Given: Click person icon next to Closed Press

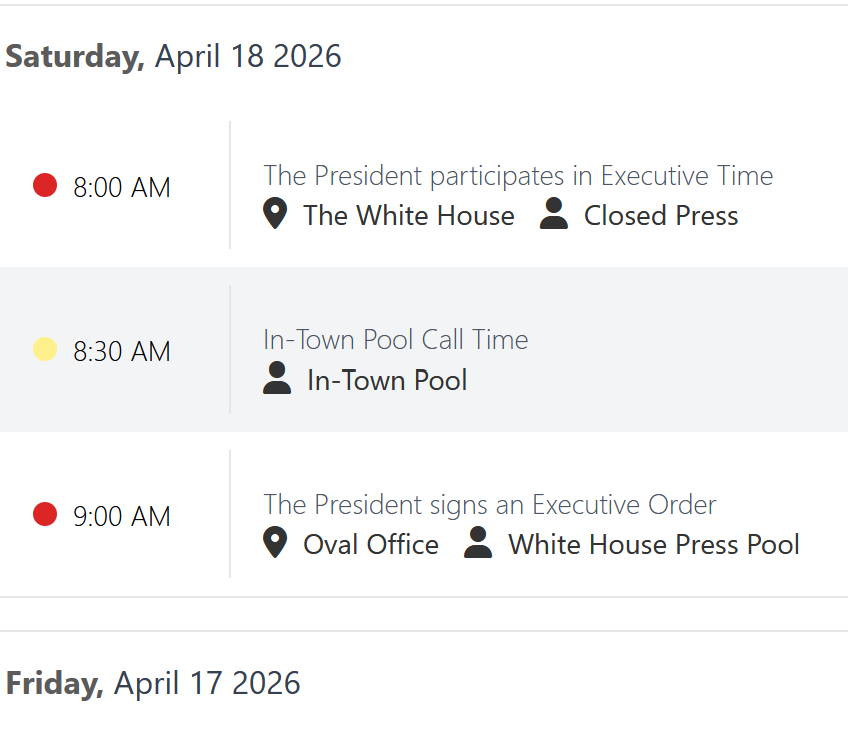Looking at the screenshot, I should click(x=554, y=214).
